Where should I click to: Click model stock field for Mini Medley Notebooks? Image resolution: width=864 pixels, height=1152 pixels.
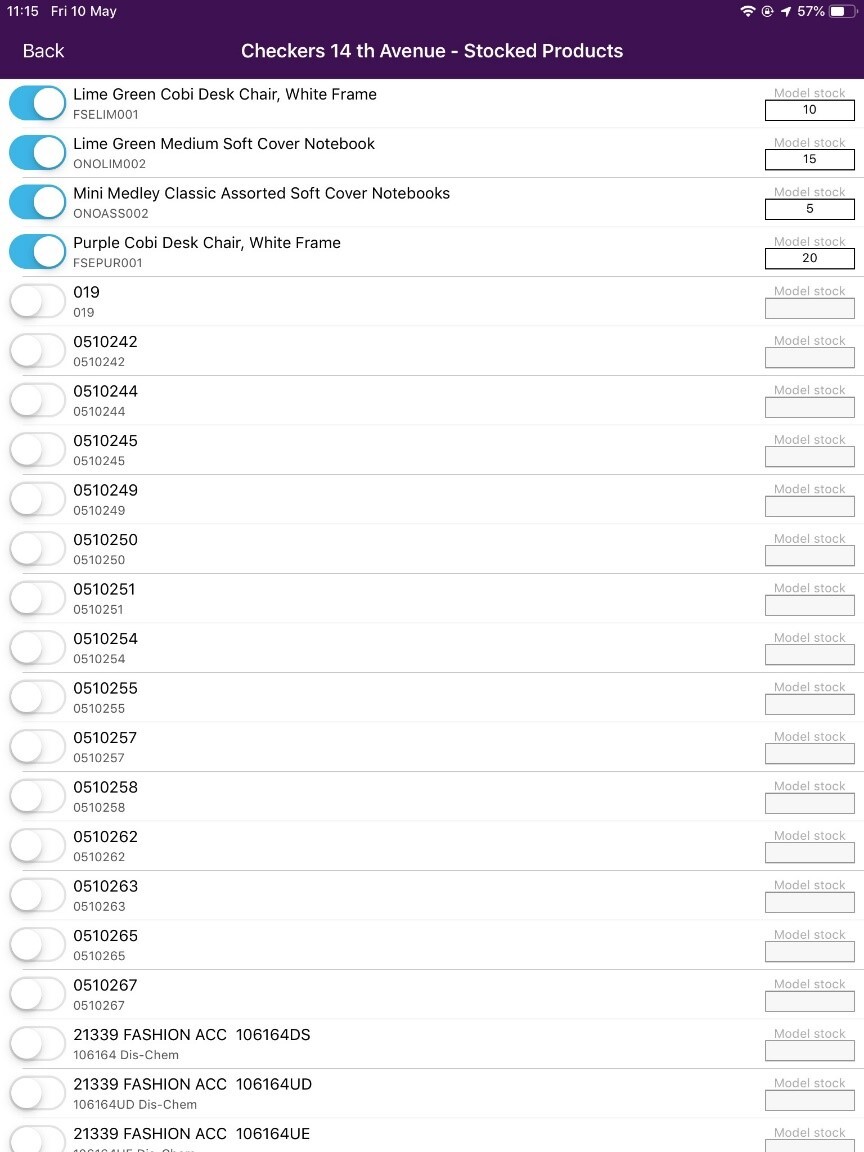click(x=809, y=209)
